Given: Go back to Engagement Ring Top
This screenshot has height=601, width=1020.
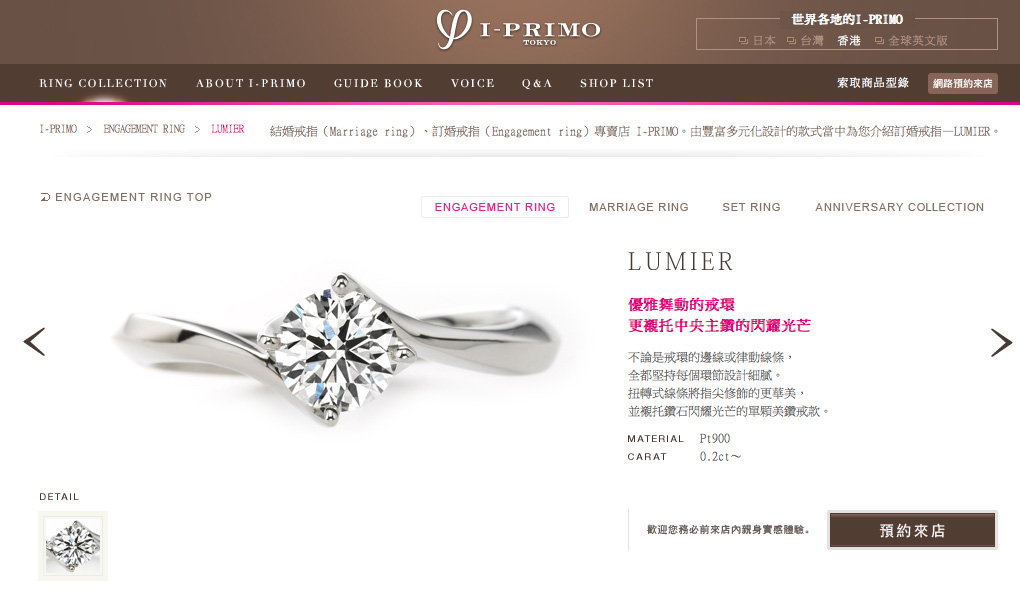Looking at the screenshot, I should pos(126,197).
